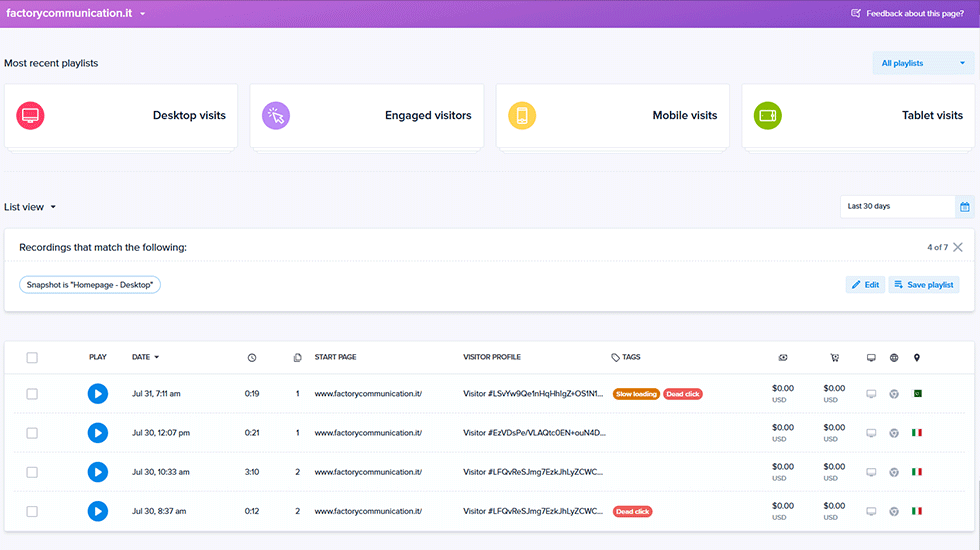Tick the checkbox for Jul 30, 8:37 am recording
Viewport: 980px width, 550px height.
(x=32, y=511)
